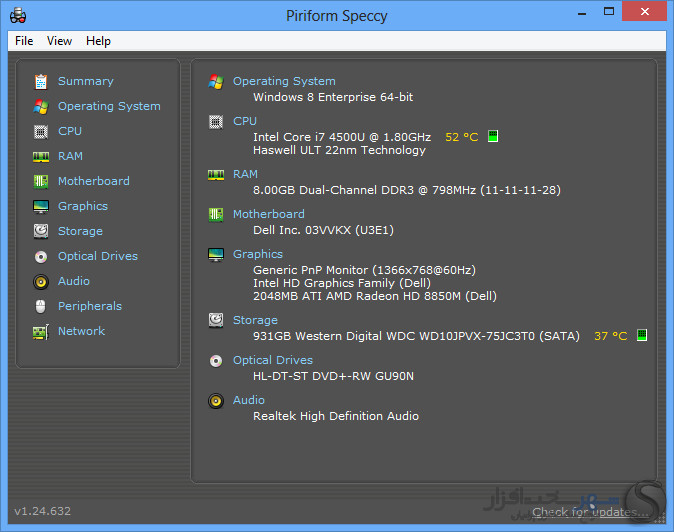Screen dimensions: 674x532
Task: Select Optical Drives in the sidebar
Action: click(x=97, y=256)
